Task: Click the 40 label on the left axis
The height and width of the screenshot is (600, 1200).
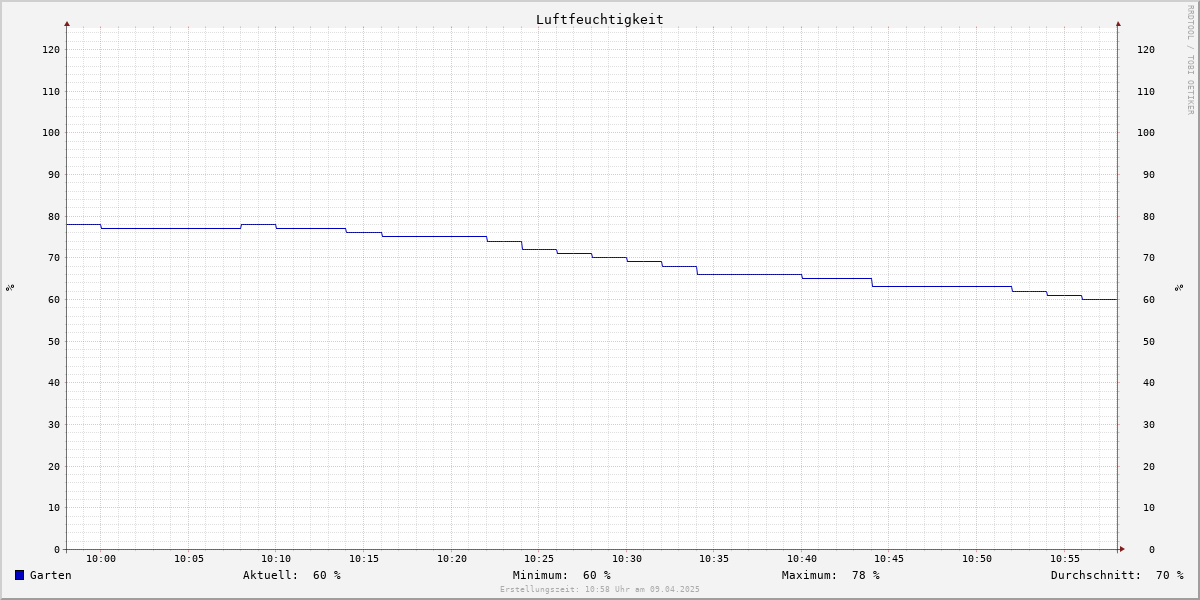Action: (x=54, y=382)
